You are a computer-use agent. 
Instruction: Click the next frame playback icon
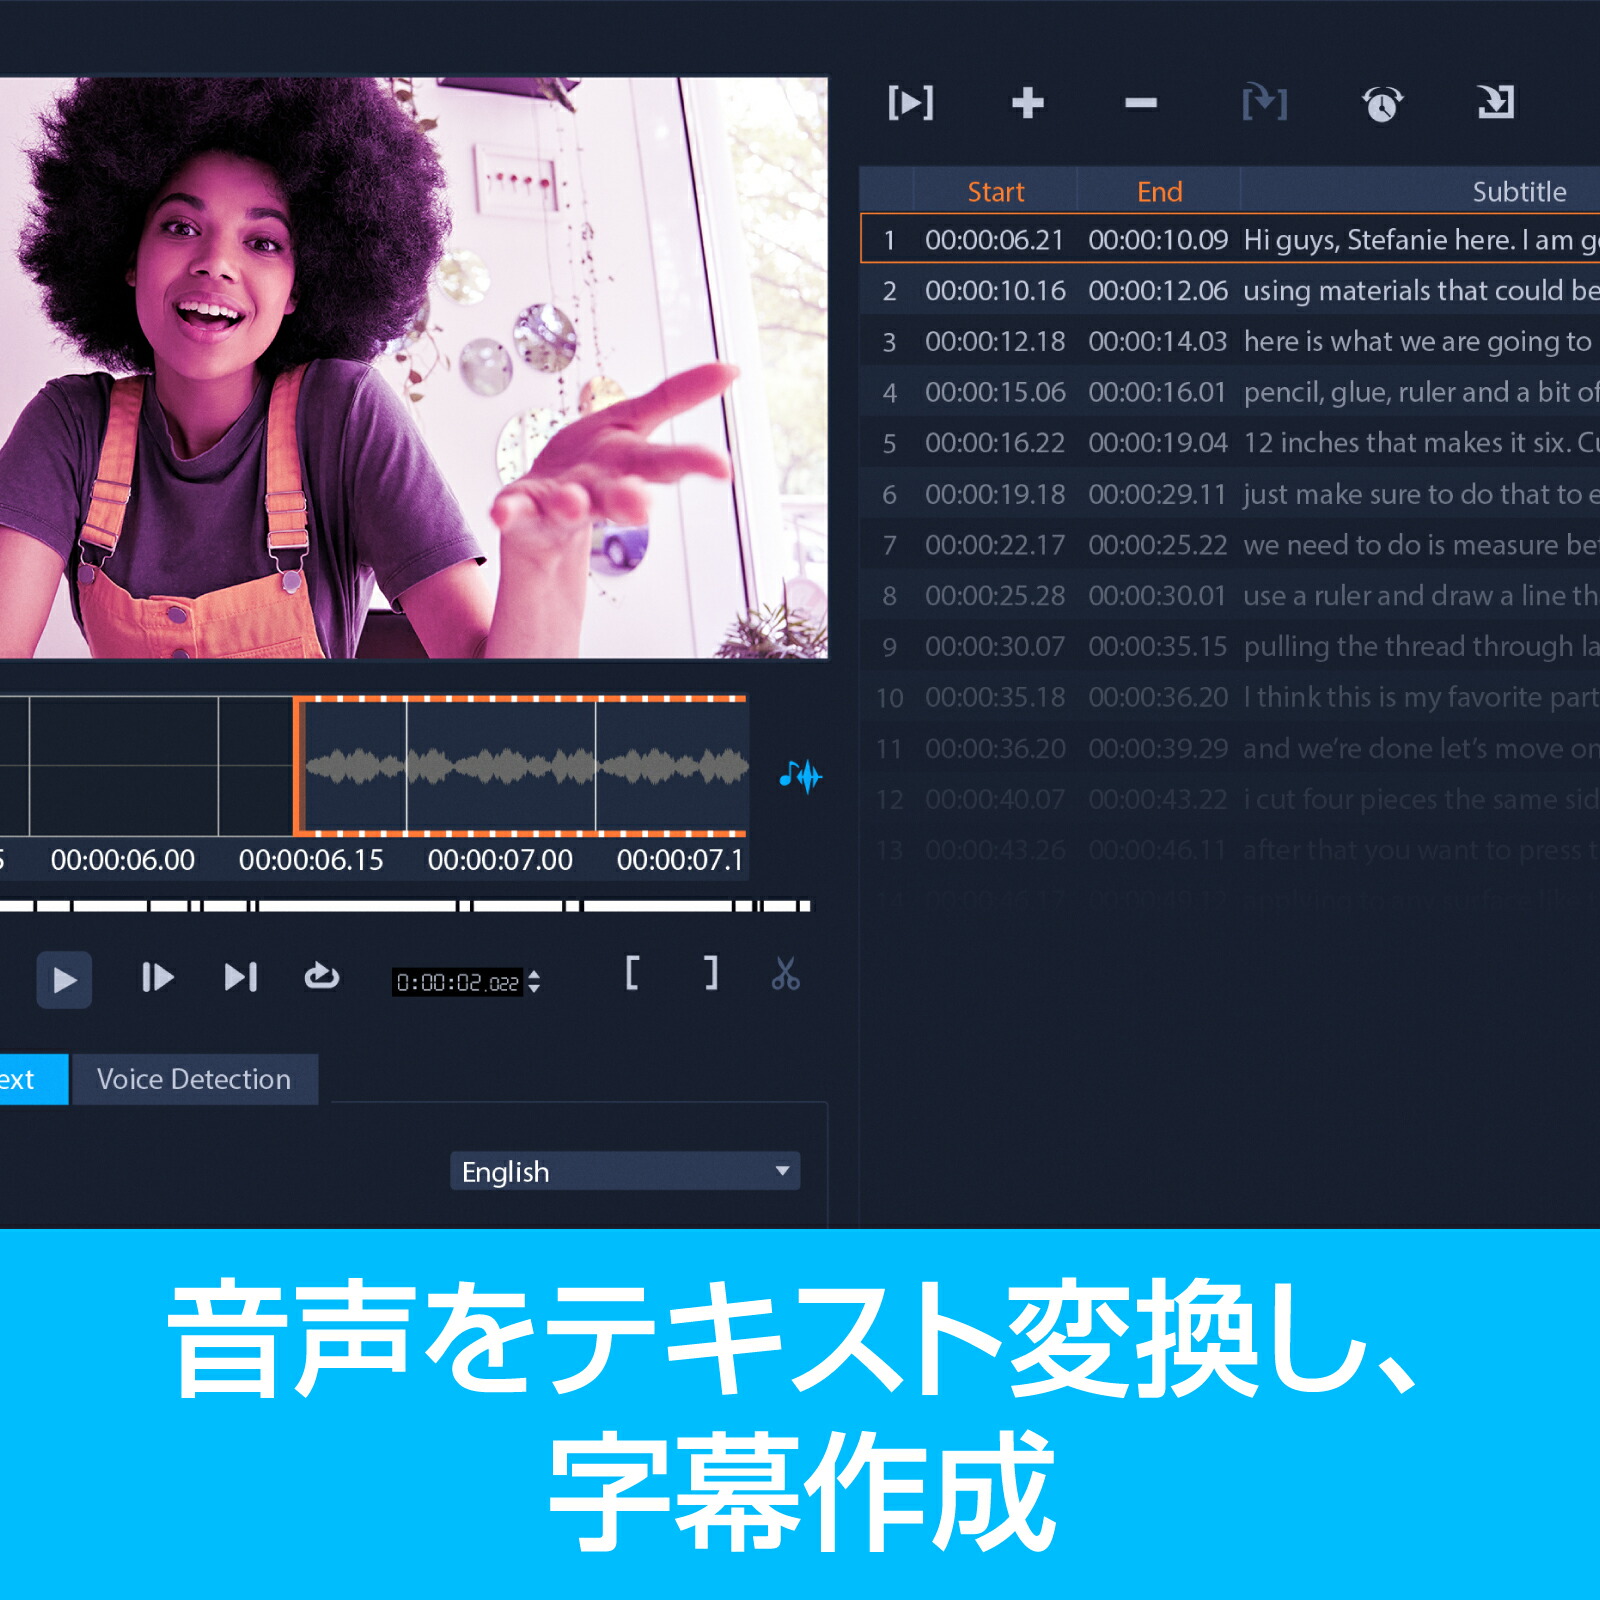coord(155,978)
